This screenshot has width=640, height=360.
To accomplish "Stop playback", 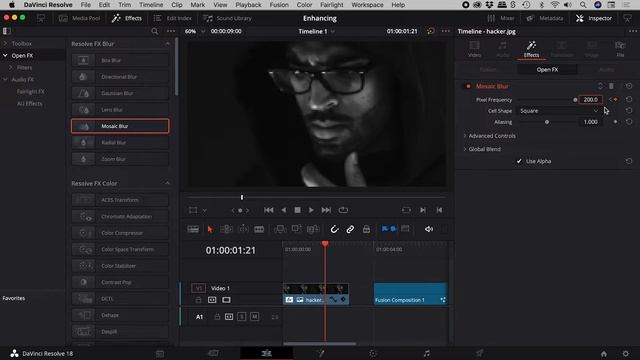I will point(297,210).
